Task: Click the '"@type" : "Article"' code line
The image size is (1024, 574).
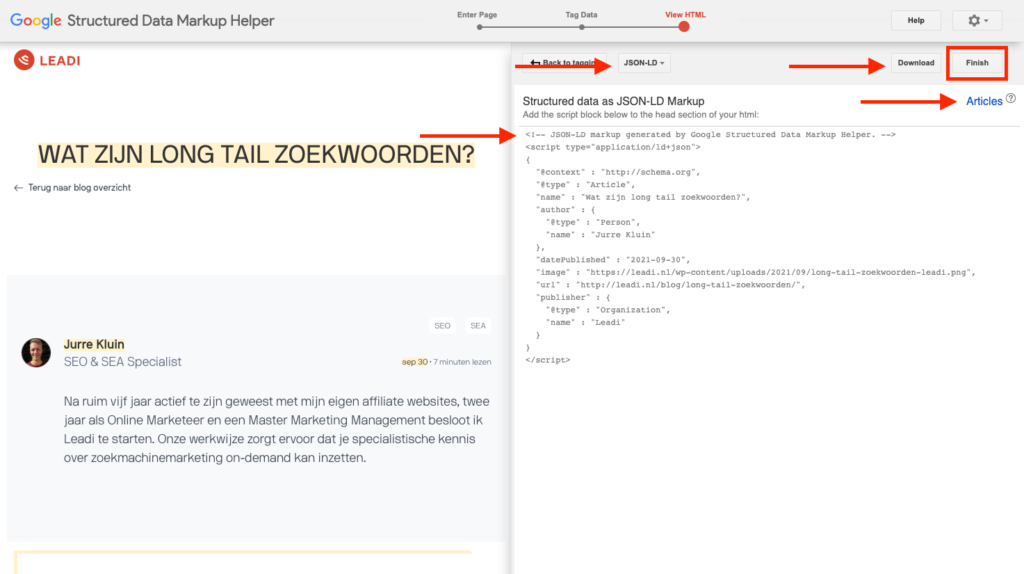Action: point(585,185)
